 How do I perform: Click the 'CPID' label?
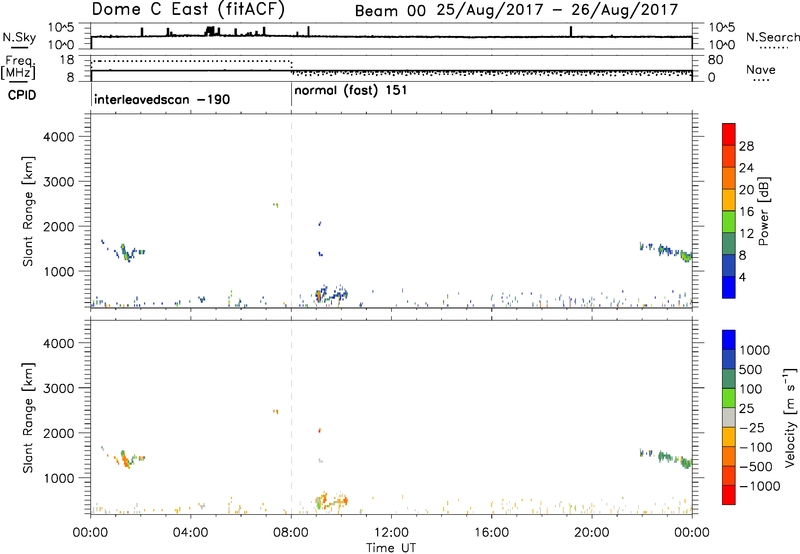pos(22,95)
